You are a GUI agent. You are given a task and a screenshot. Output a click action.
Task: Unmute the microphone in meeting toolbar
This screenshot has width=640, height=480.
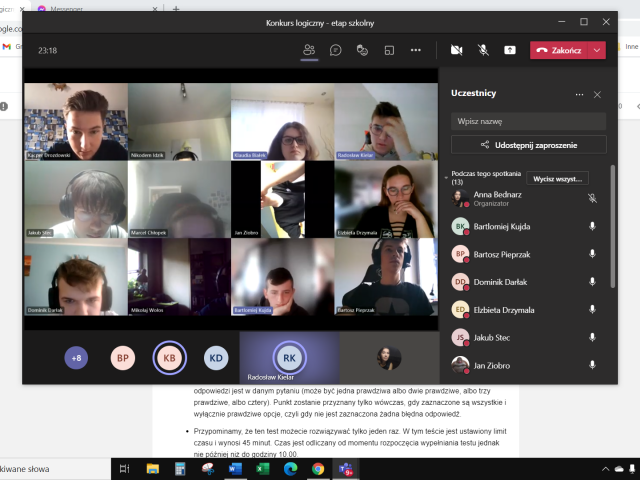pyautogui.click(x=483, y=50)
